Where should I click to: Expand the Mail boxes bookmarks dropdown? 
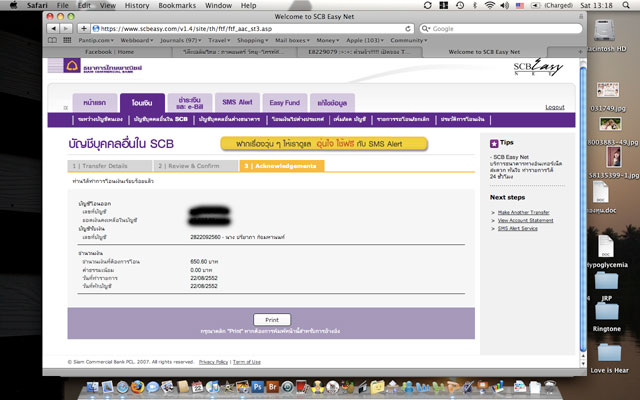click(x=292, y=40)
